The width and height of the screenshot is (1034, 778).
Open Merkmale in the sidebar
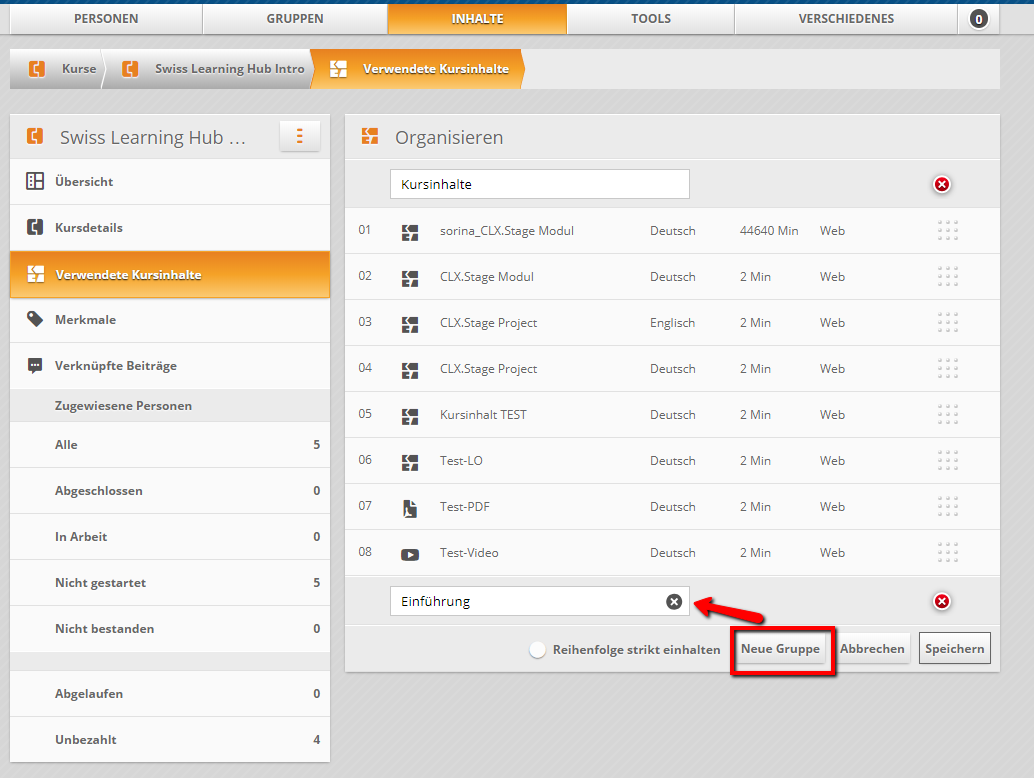pos(85,320)
